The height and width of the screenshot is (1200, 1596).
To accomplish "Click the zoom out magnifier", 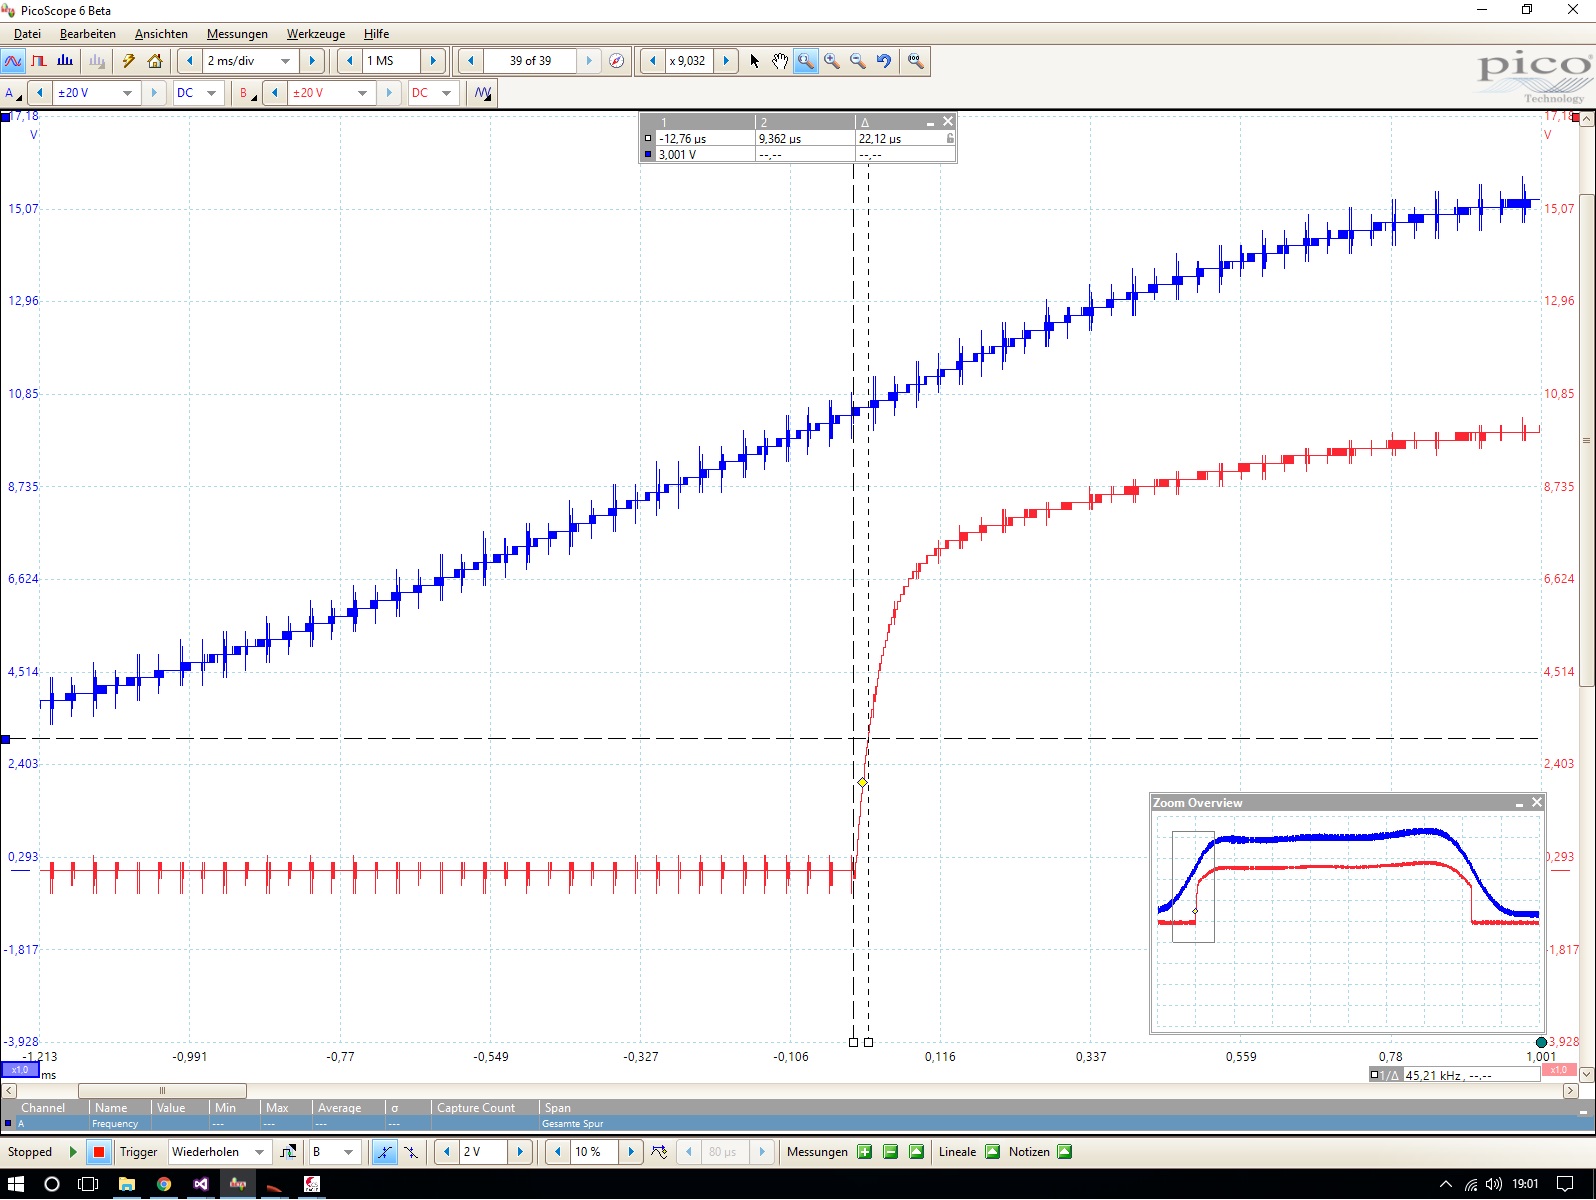I will (858, 61).
